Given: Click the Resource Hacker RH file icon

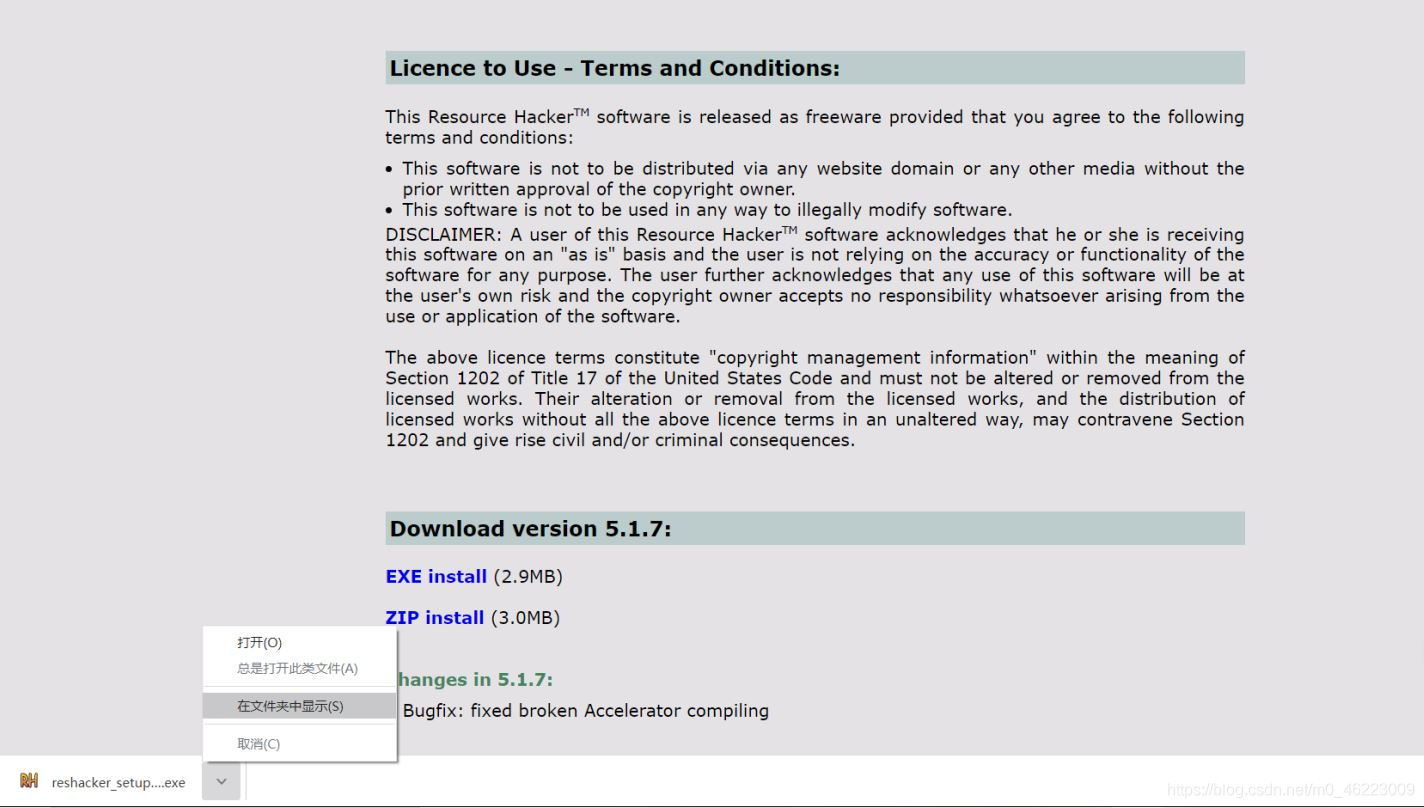Looking at the screenshot, I should [x=29, y=781].
